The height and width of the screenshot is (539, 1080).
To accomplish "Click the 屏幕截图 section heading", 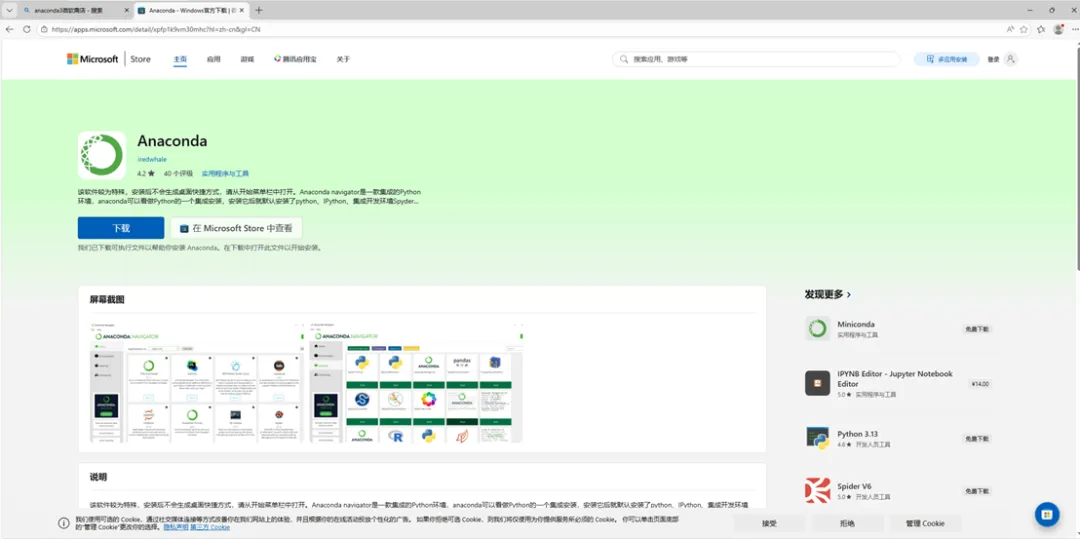I will point(107,300).
